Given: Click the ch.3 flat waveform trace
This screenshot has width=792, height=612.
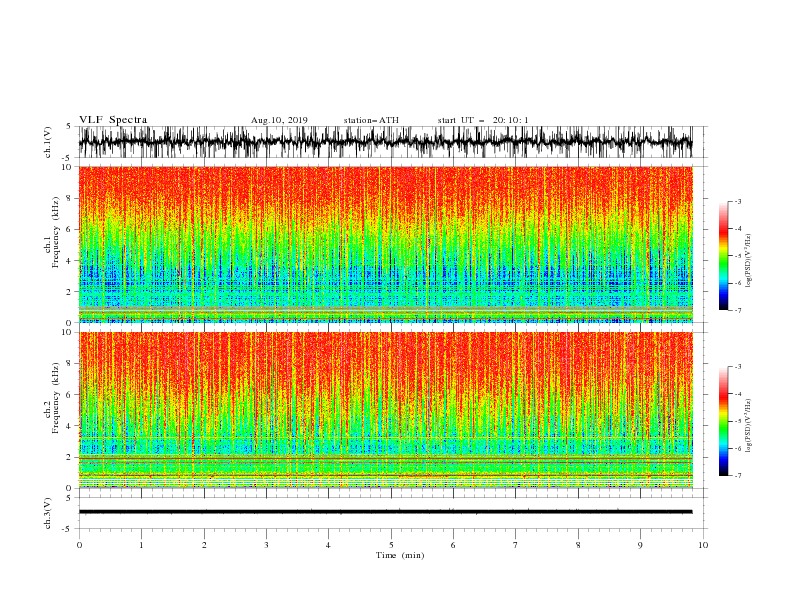Looking at the screenshot, I should tap(385, 512).
